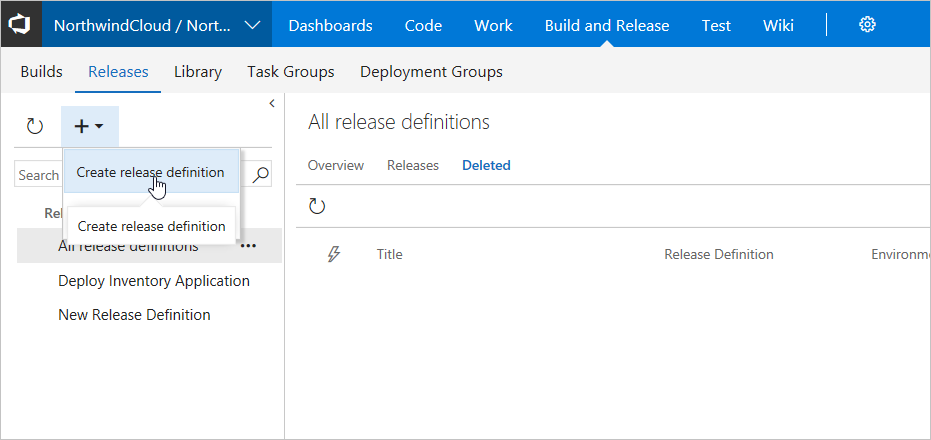Click the lightning bolt column header
This screenshot has height=440, width=931.
tap(334, 255)
